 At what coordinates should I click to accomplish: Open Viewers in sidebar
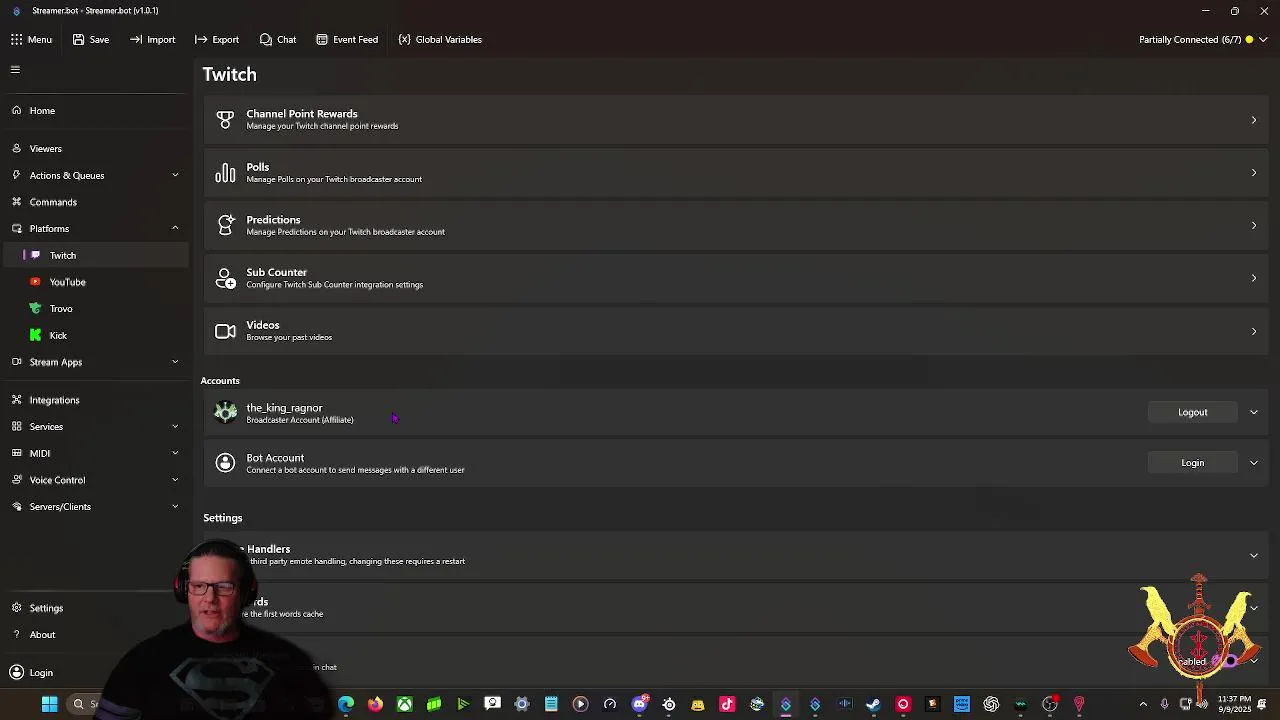(95, 148)
